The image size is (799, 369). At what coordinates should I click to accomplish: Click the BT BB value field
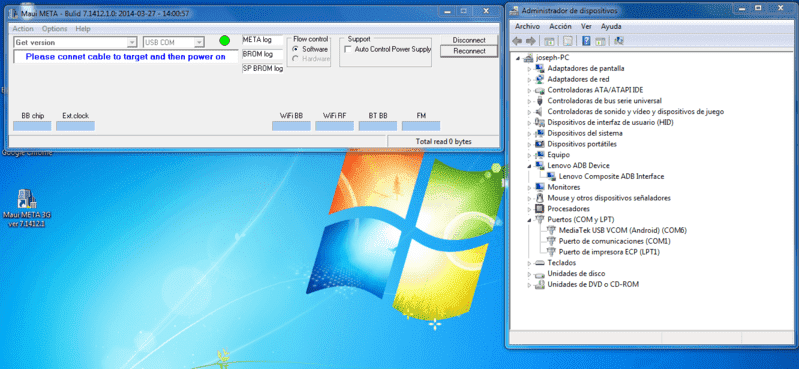click(378, 126)
